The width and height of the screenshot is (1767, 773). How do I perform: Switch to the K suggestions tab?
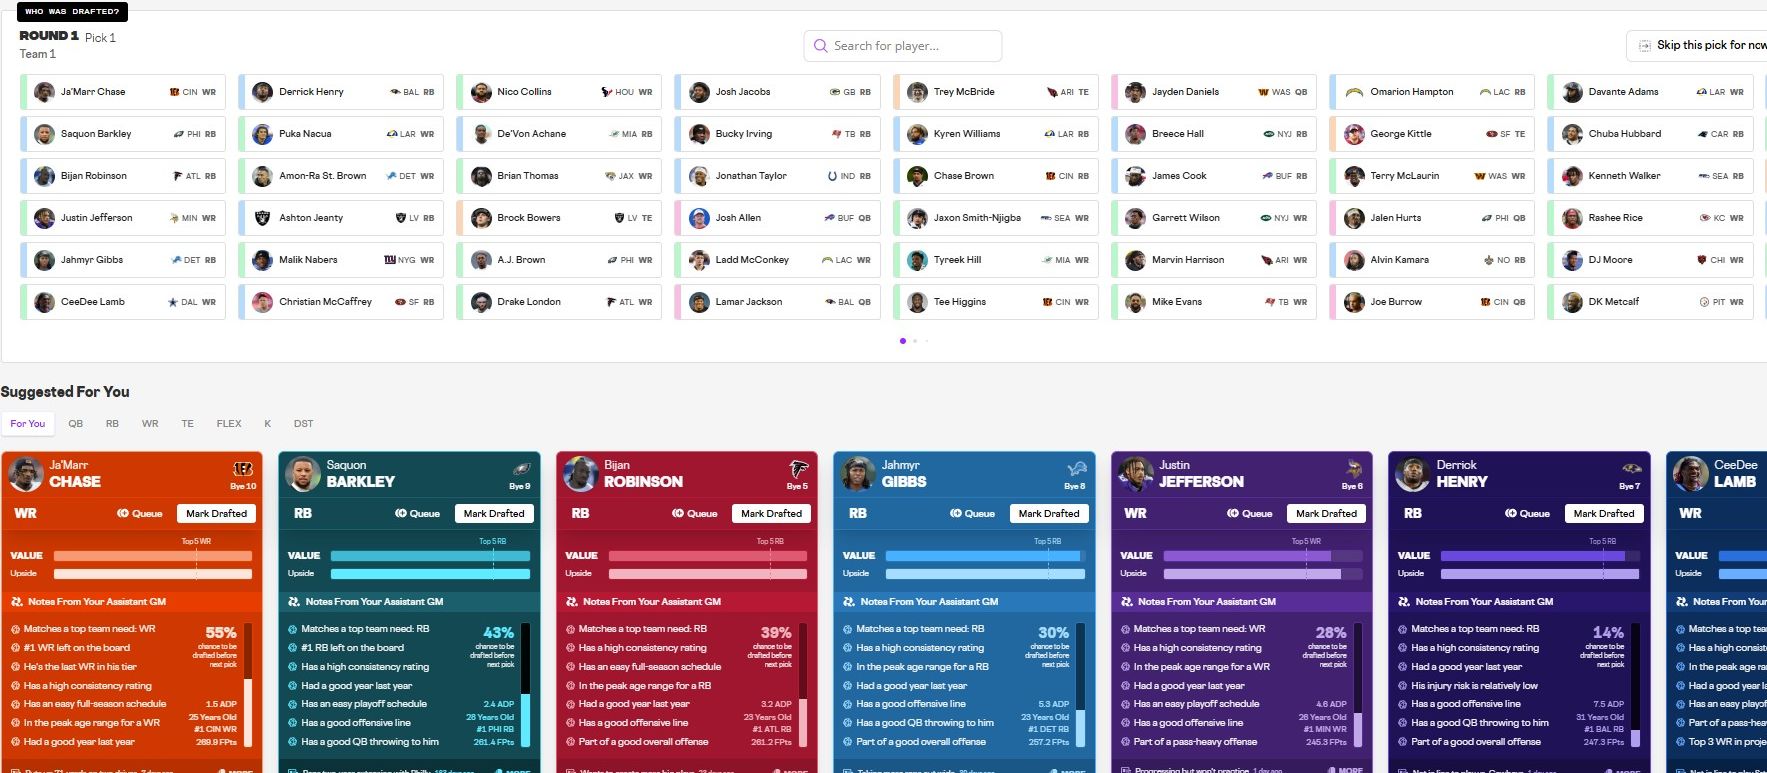[x=268, y=424]
